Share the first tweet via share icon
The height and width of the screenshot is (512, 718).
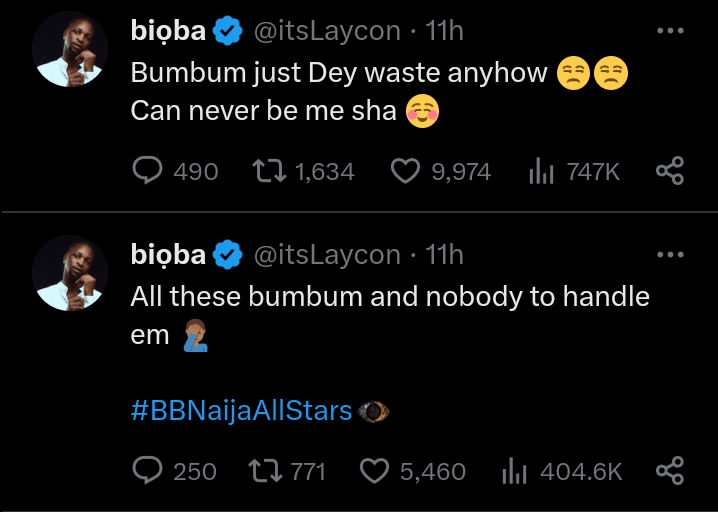pos(669,172)
